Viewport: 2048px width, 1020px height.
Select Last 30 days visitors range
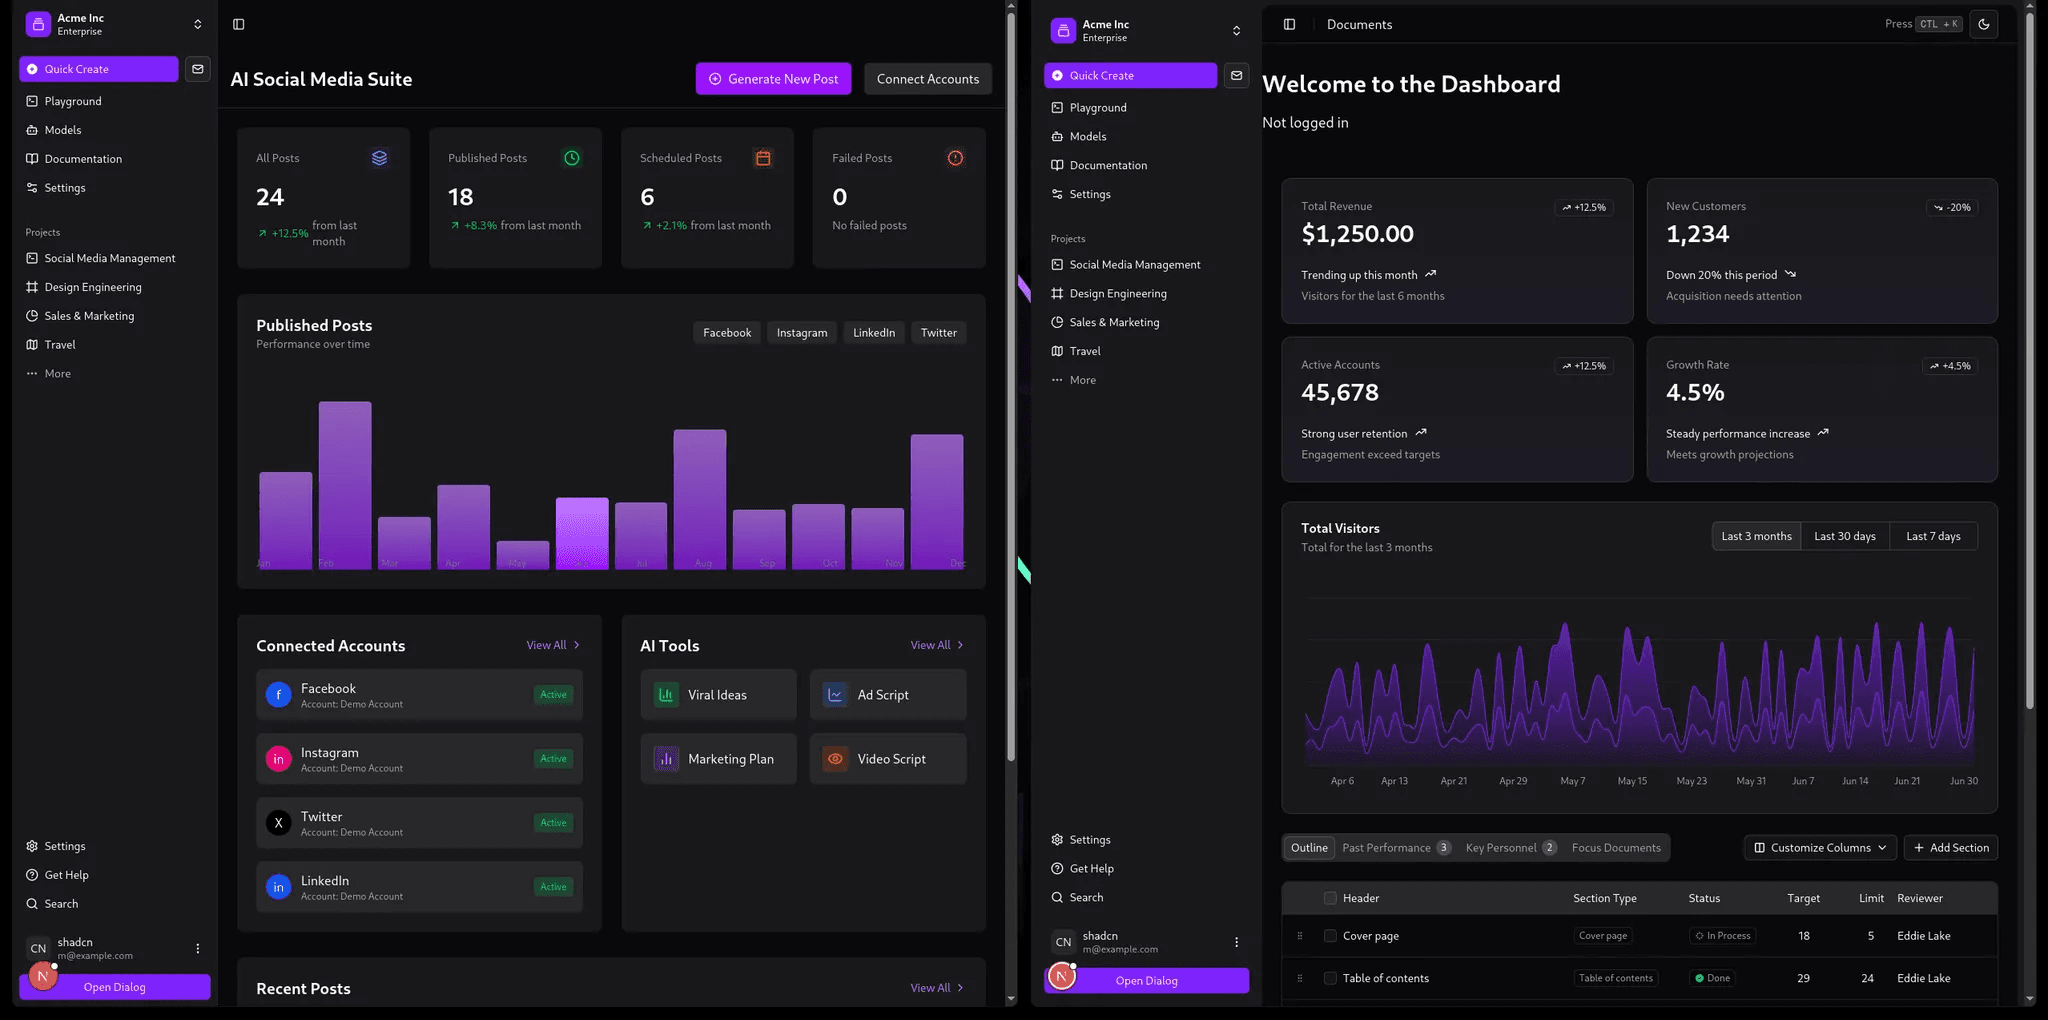click(x=1845, y=536)
